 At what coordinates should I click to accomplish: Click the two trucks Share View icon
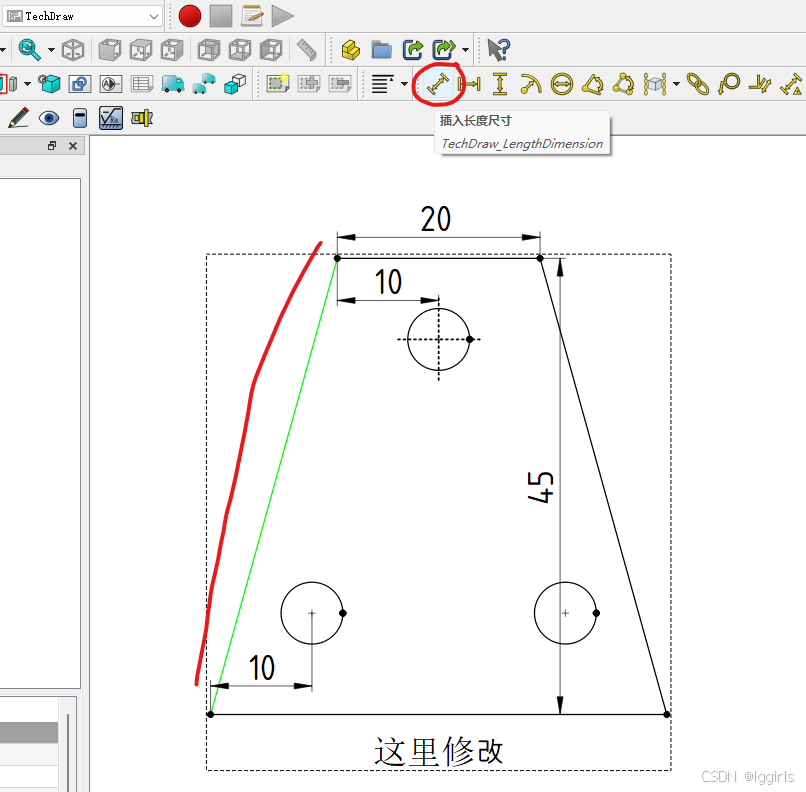(x=204, y=84)
